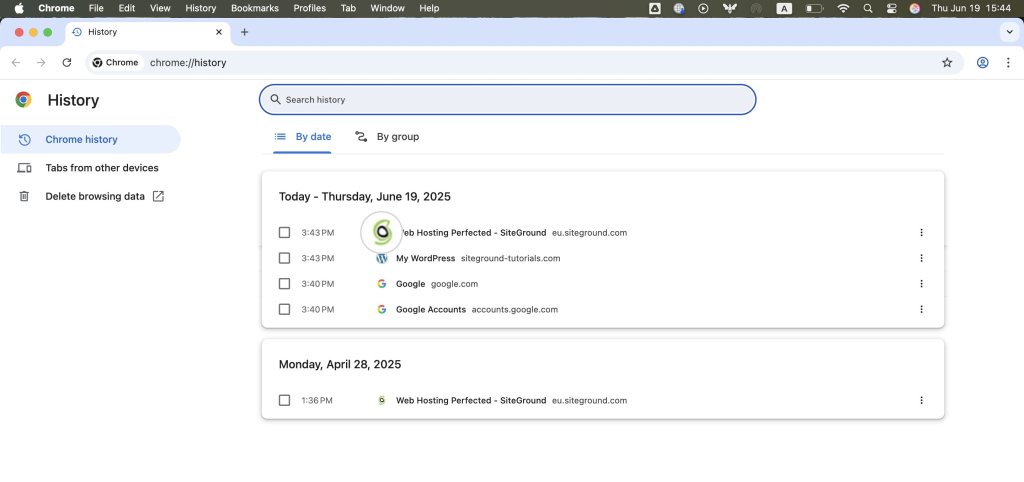Select checkbox for 3:43 PM SiteGround entry
Image resolution: width=1024 pixels, height=482 pixels.
tap(284, 233)
